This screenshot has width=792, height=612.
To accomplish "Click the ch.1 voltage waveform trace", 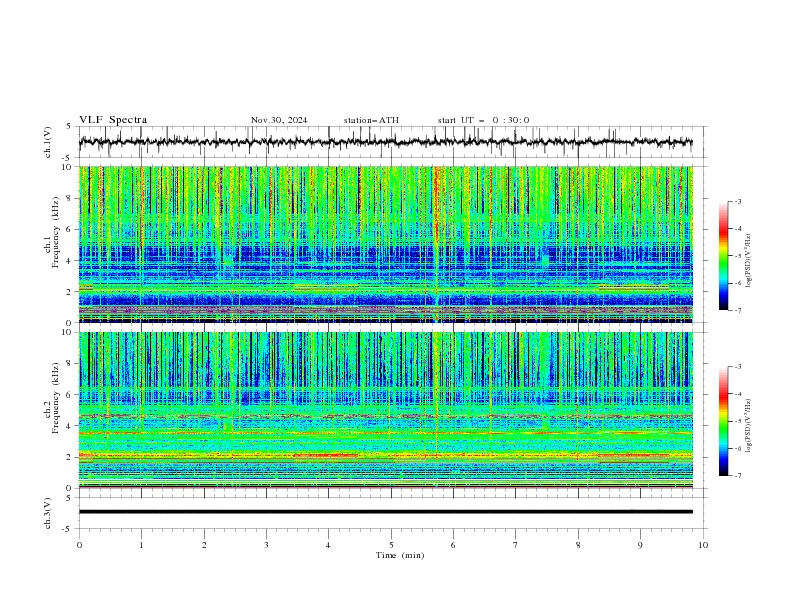I will pos(385,142).
